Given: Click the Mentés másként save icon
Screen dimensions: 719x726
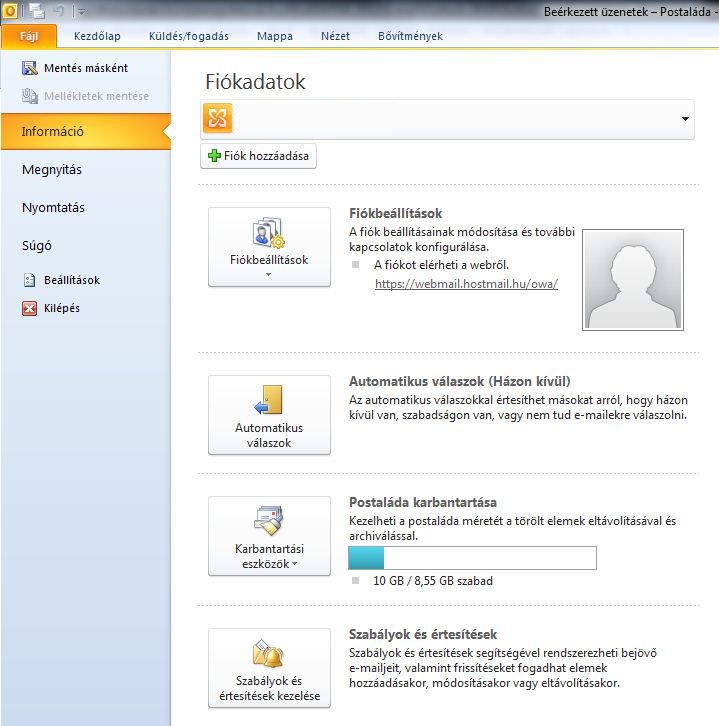Looking at the screenshot, I should click(x=30, y=68).
